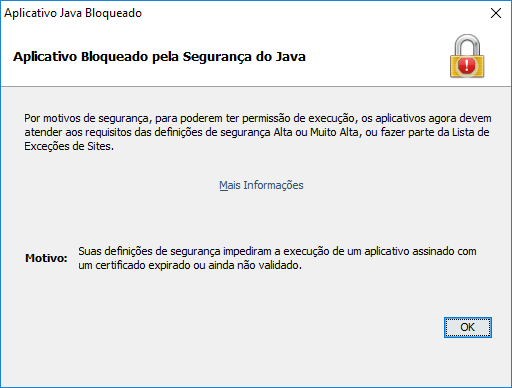The image size is (512, 388).
Task: Click the padlock's silver shackle
Action: pos(467,44)
